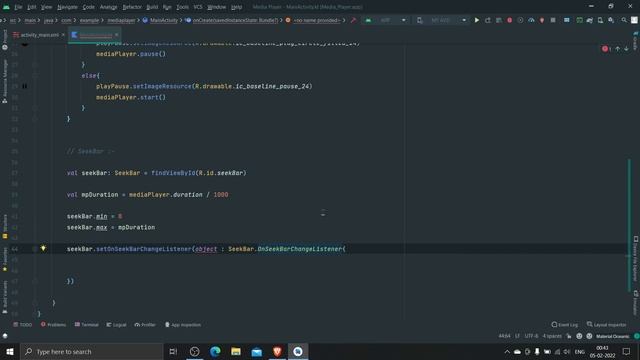Click the lightbulb quick-fix icon on line 44
This screenshot has width=640, height=360.
click(43, 248)
